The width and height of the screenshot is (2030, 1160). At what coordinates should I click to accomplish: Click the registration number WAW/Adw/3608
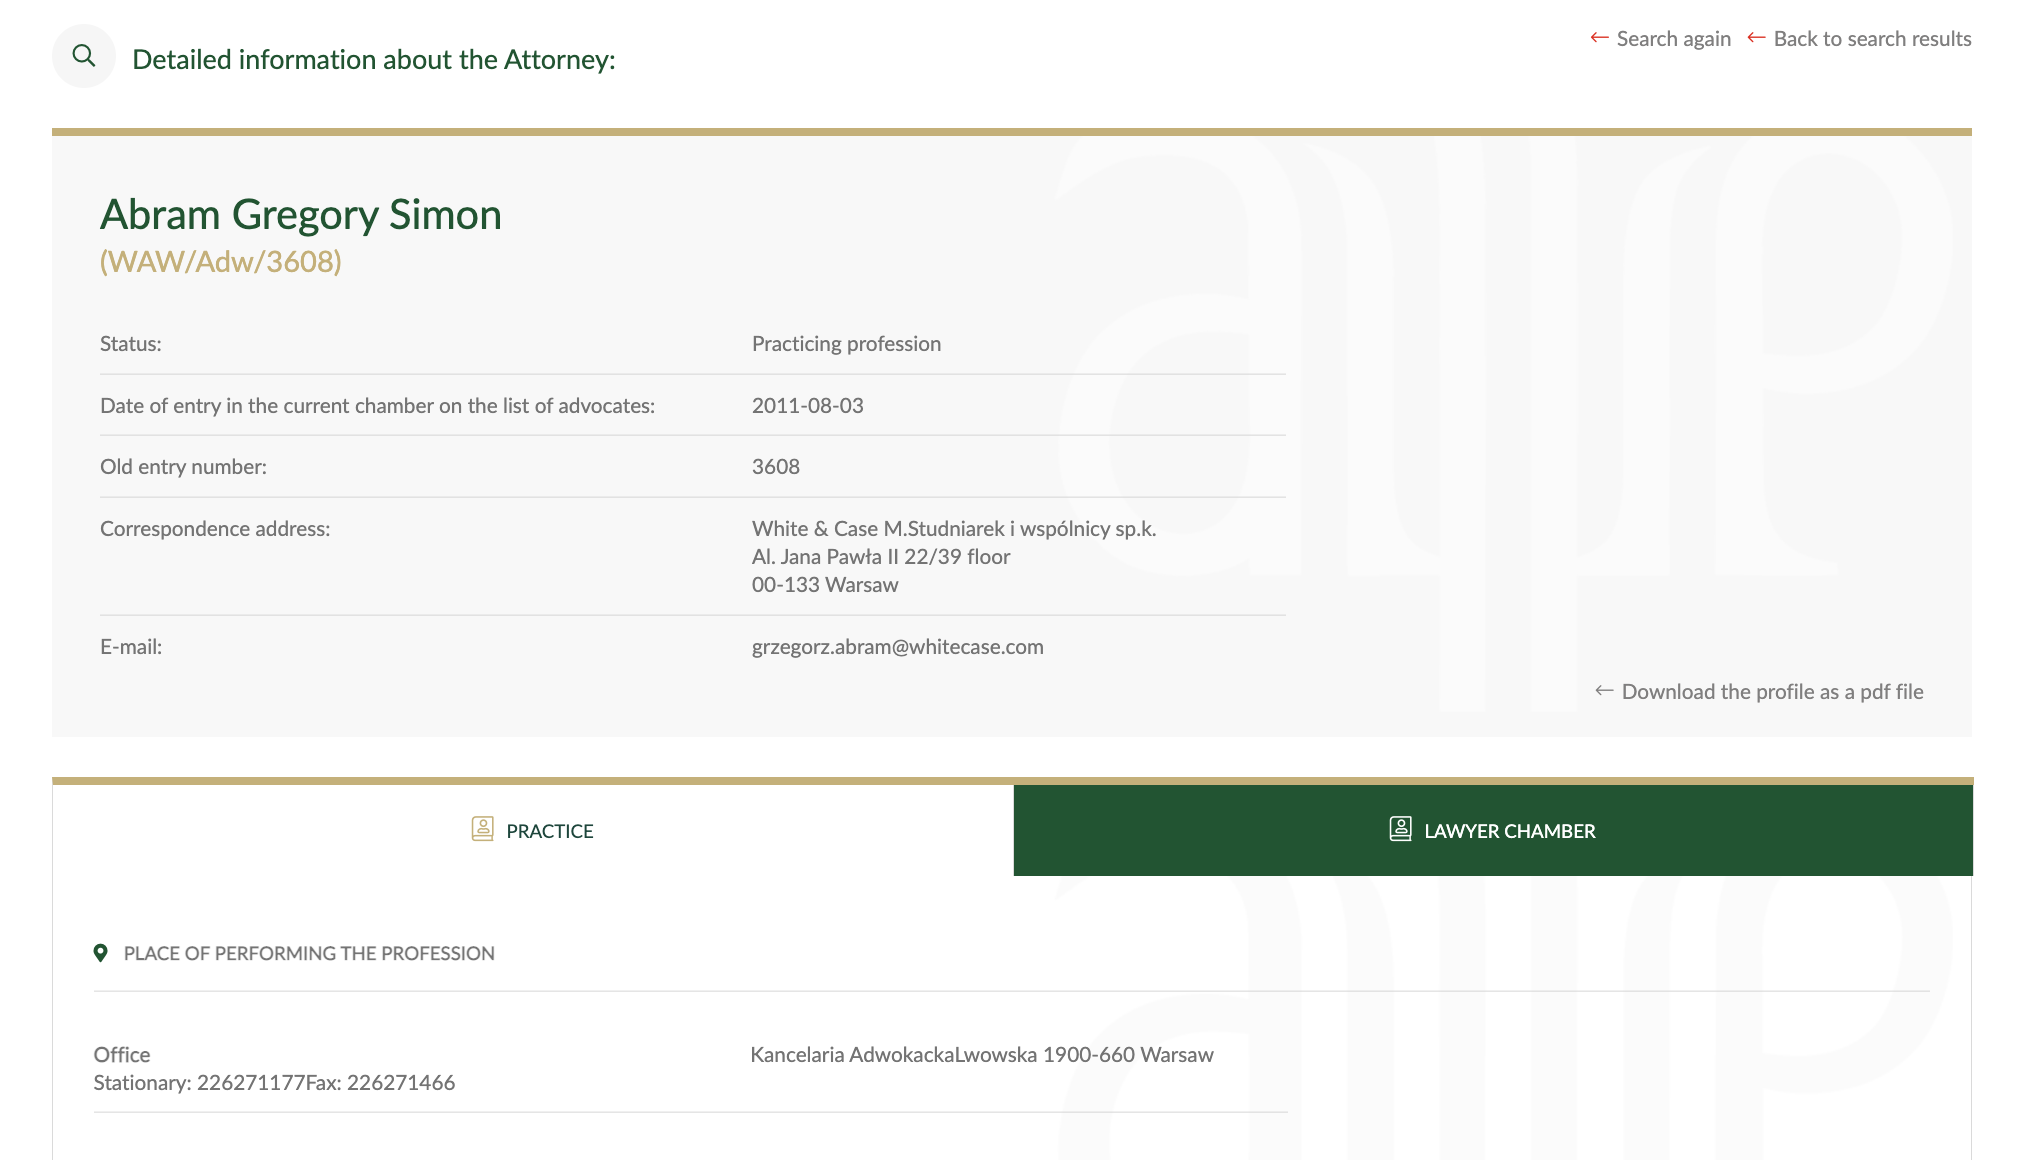tap(221, 262)
